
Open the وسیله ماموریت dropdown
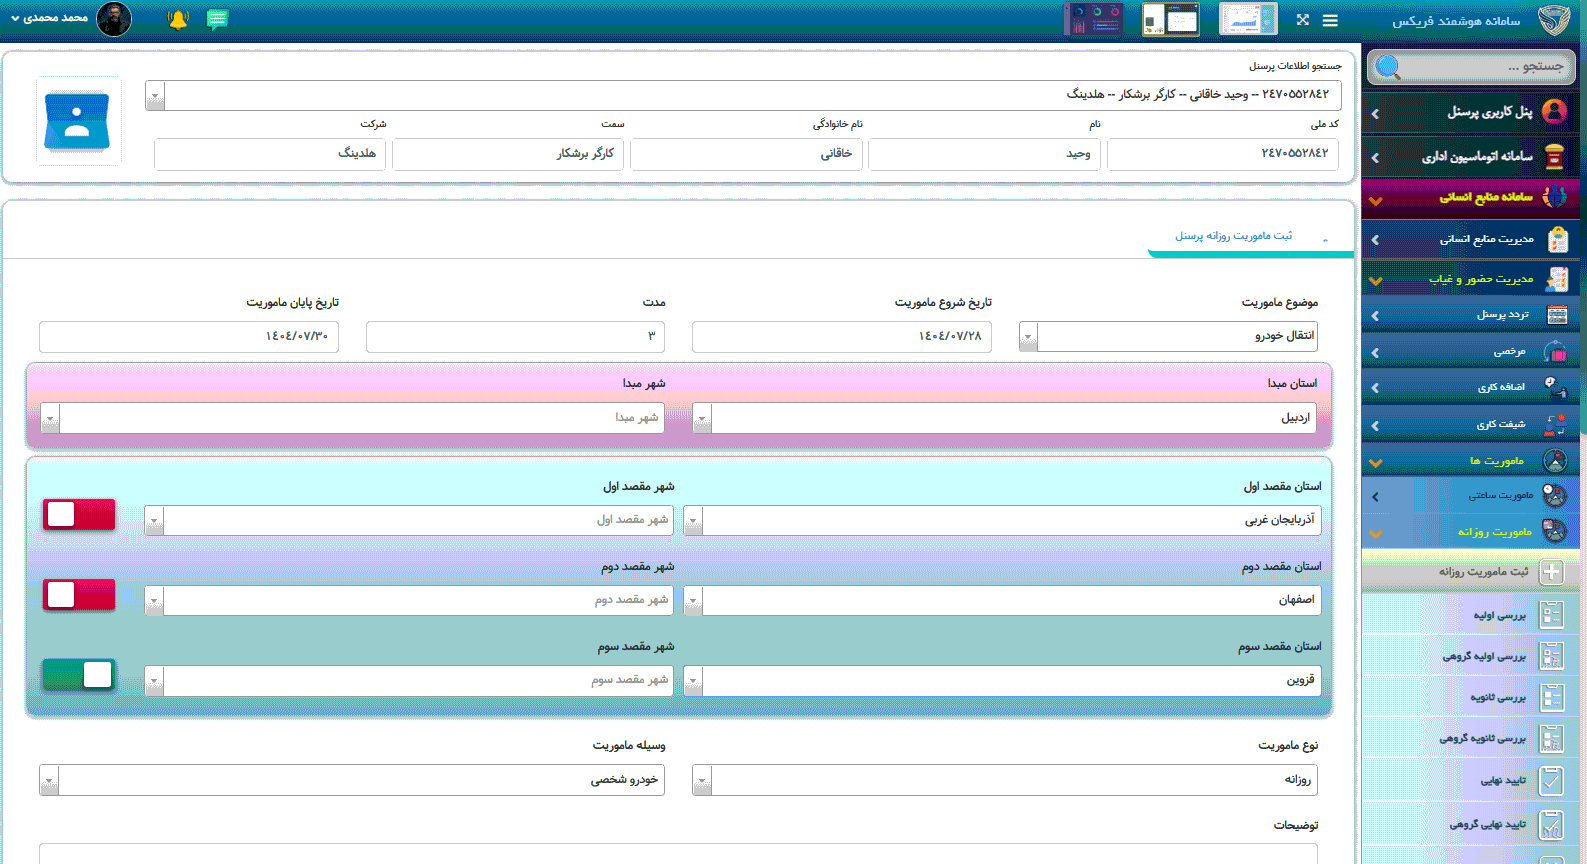[x=50, y=780]
